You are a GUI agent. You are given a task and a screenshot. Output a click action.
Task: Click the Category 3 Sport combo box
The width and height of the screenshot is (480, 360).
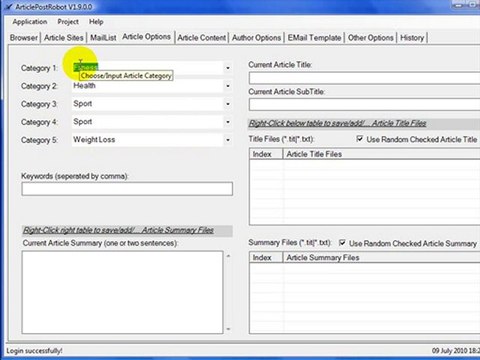tap(152, 104)
